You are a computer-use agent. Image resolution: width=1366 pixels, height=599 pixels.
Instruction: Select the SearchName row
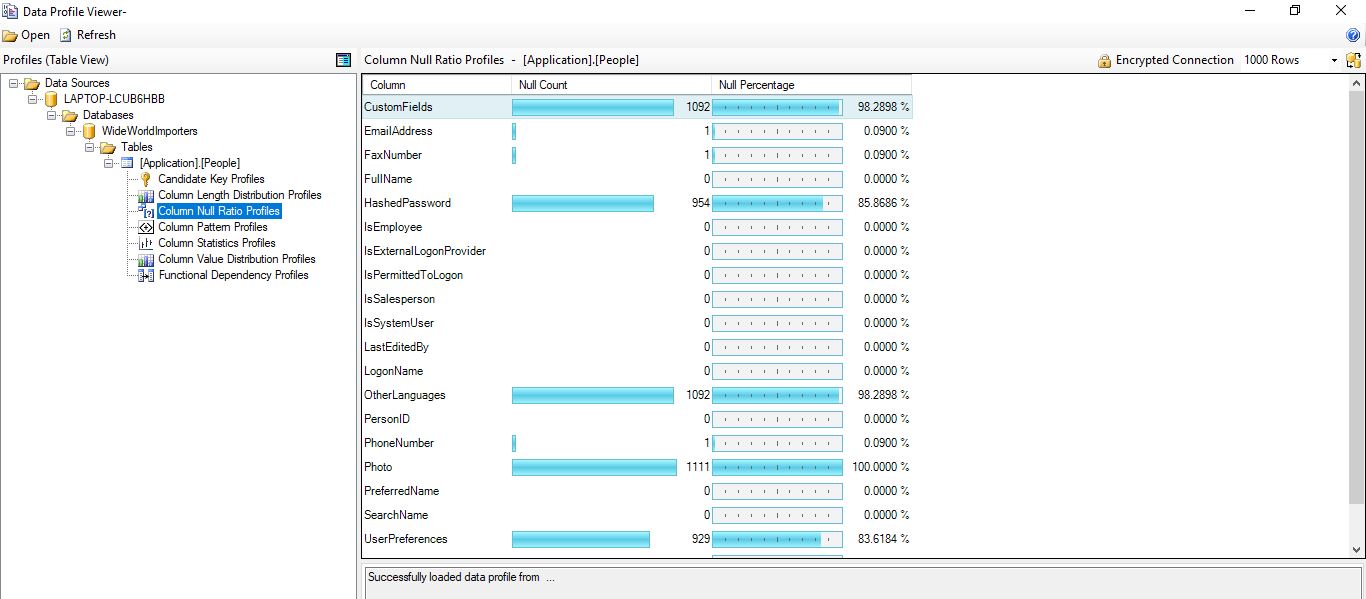[637, 515]
